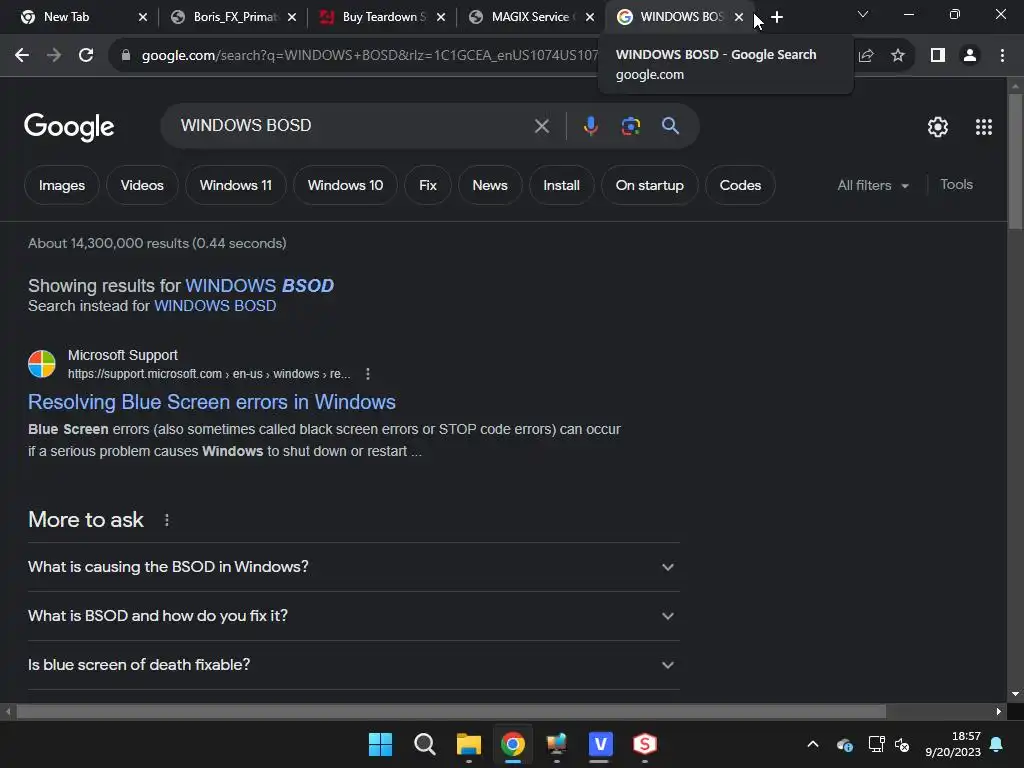The height and width of the screenshot is (768, 1024).
Task: Switch to the Buy Teardown tab
Action: (384, 17)
